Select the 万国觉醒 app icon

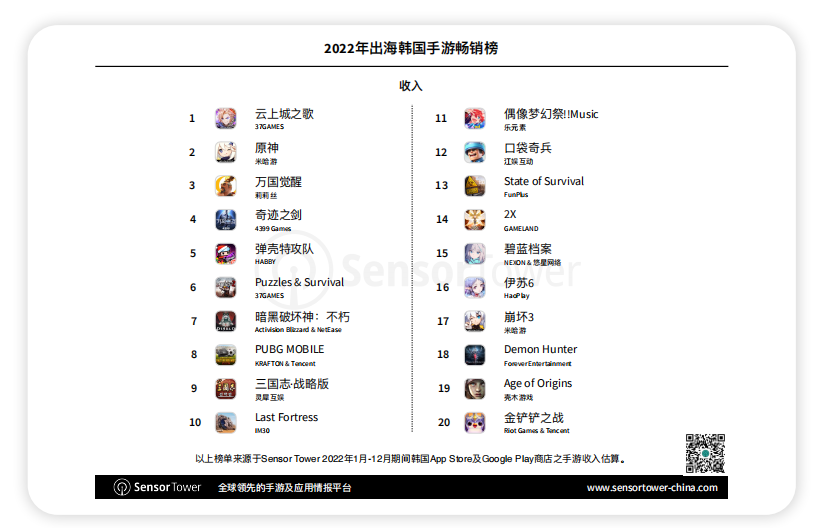(x=225, y=186)
